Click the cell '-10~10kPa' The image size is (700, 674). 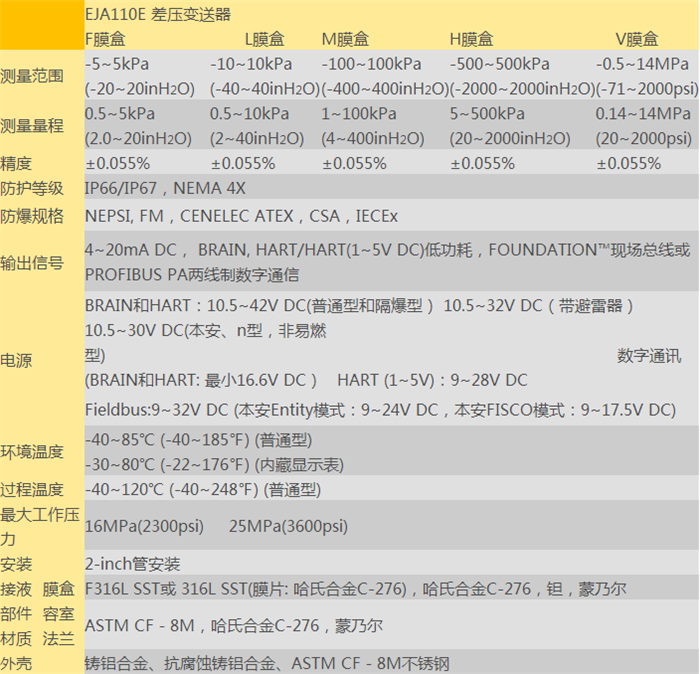(x=251, y=64)
